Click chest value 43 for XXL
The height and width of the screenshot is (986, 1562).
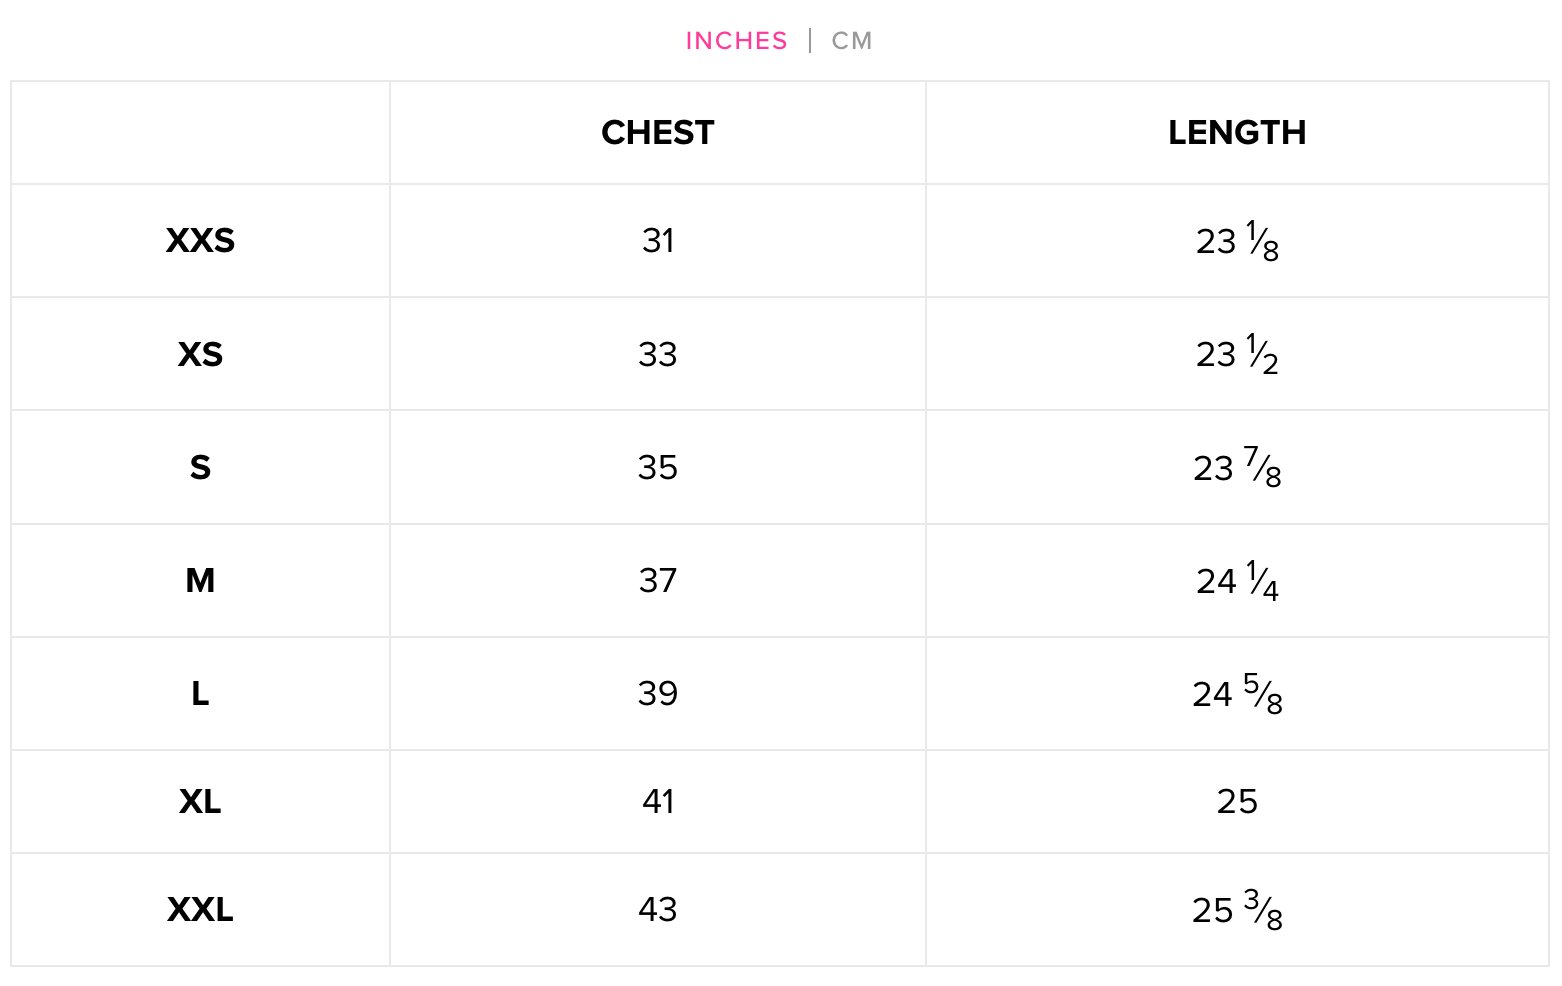click(658, 910)
